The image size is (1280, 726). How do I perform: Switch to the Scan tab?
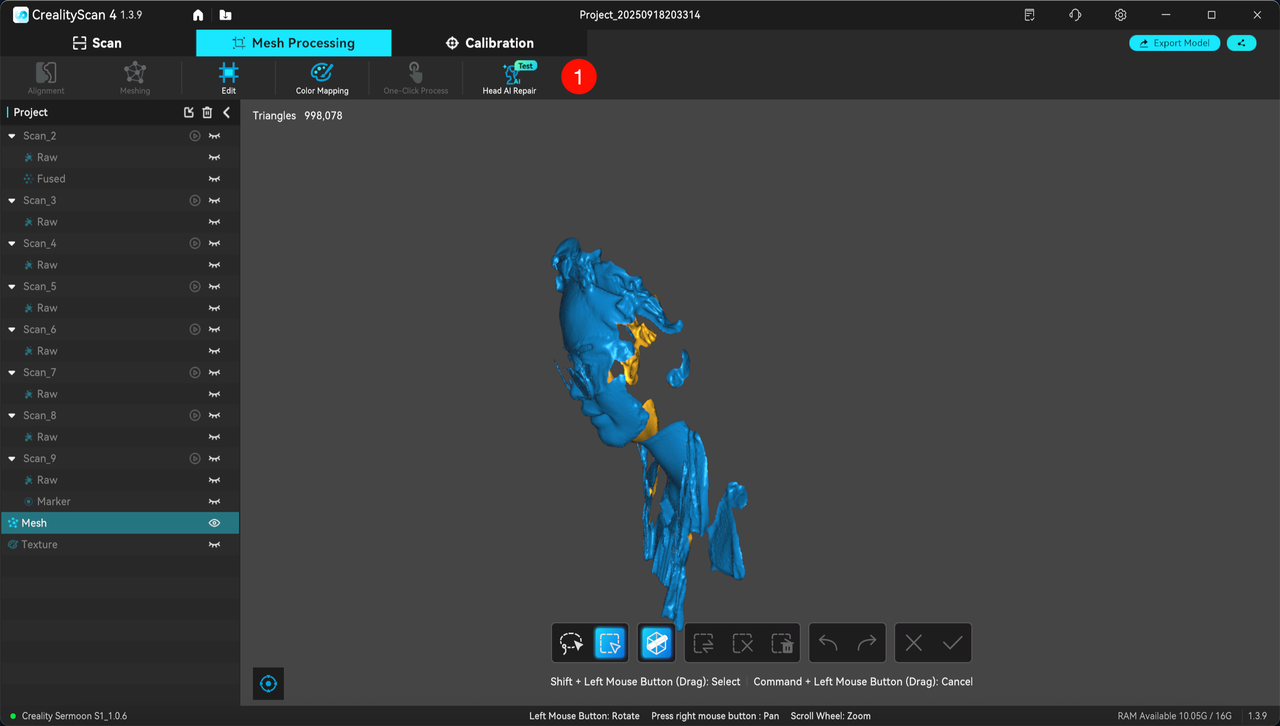[x=97, y=43]
